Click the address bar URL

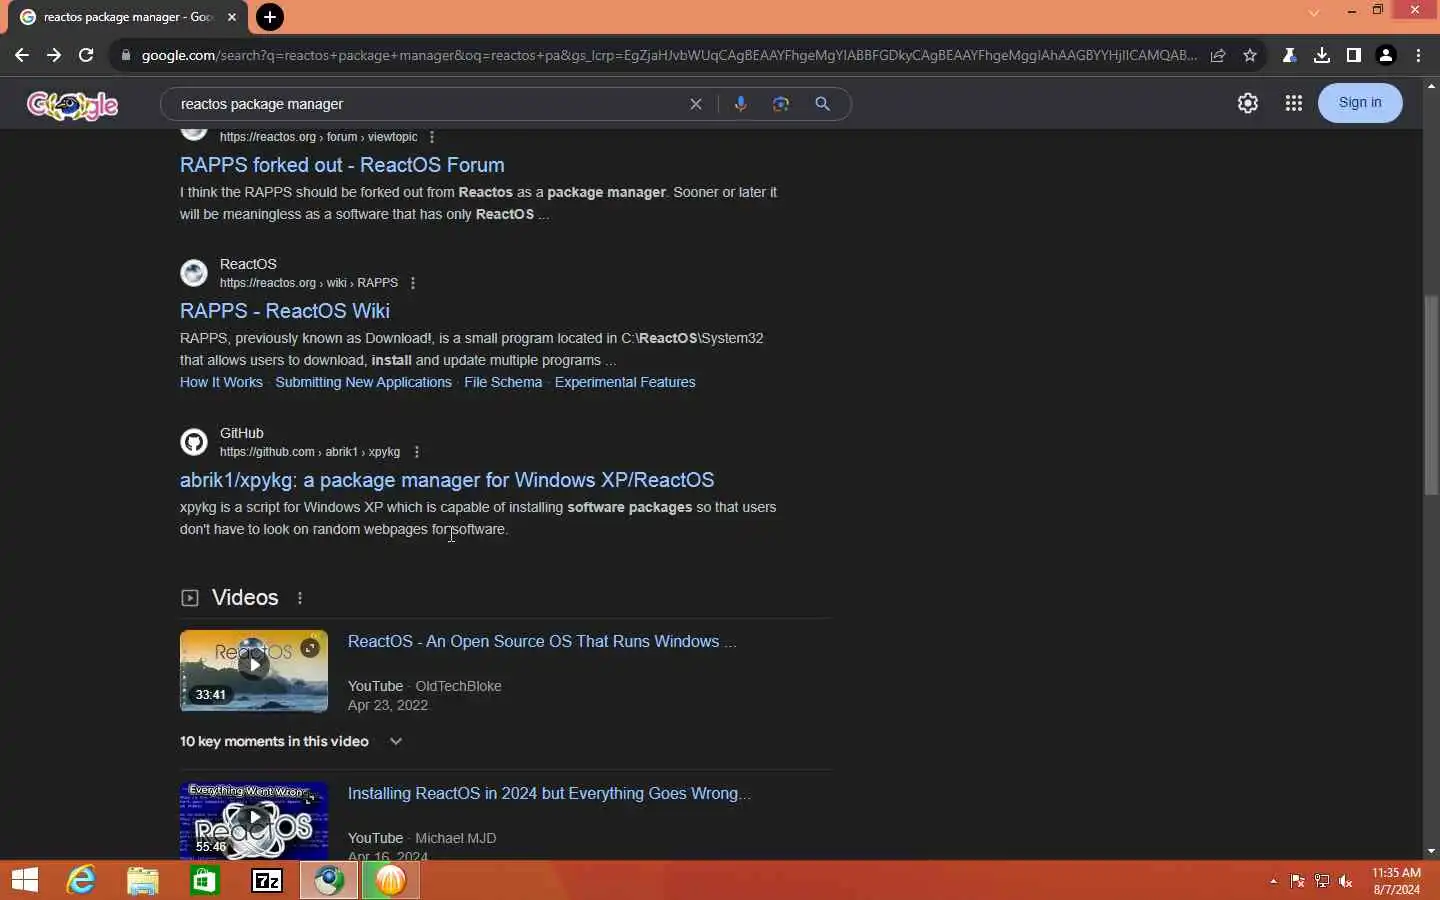[668, 56]
